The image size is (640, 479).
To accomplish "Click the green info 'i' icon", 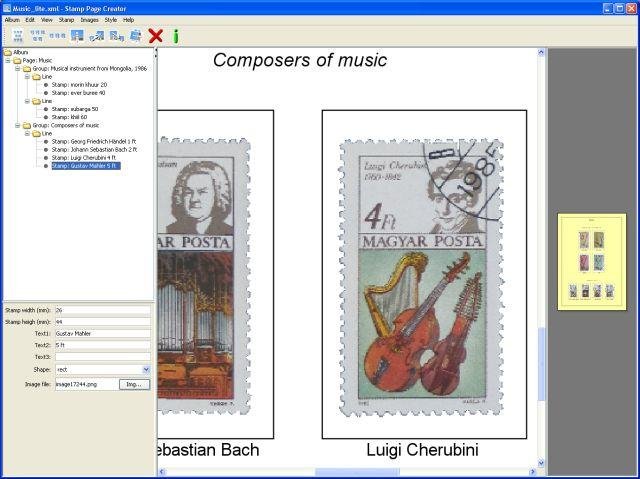I will pyautogui.click(x=176, y=36).
